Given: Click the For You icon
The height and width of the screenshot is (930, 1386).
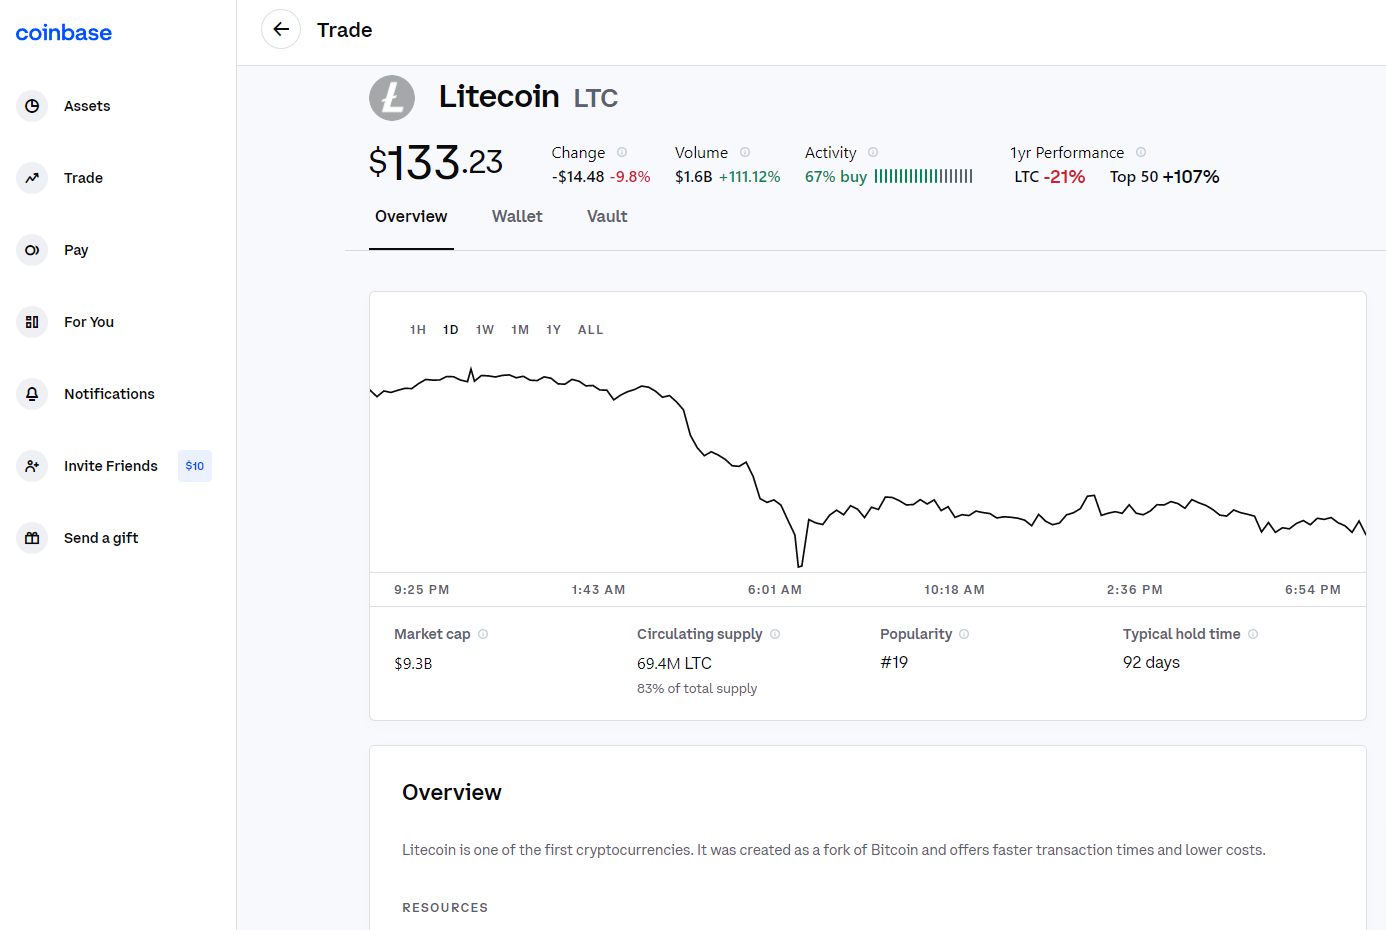Looking at the screenshot, I should pyautogui.click(x=32, y=322).
